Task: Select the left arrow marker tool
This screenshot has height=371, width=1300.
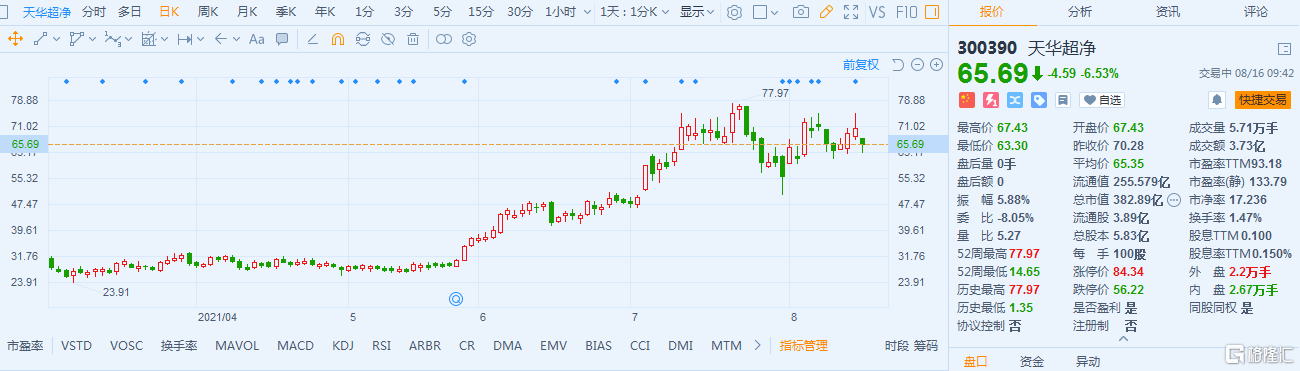Action: tap(221, 39)
